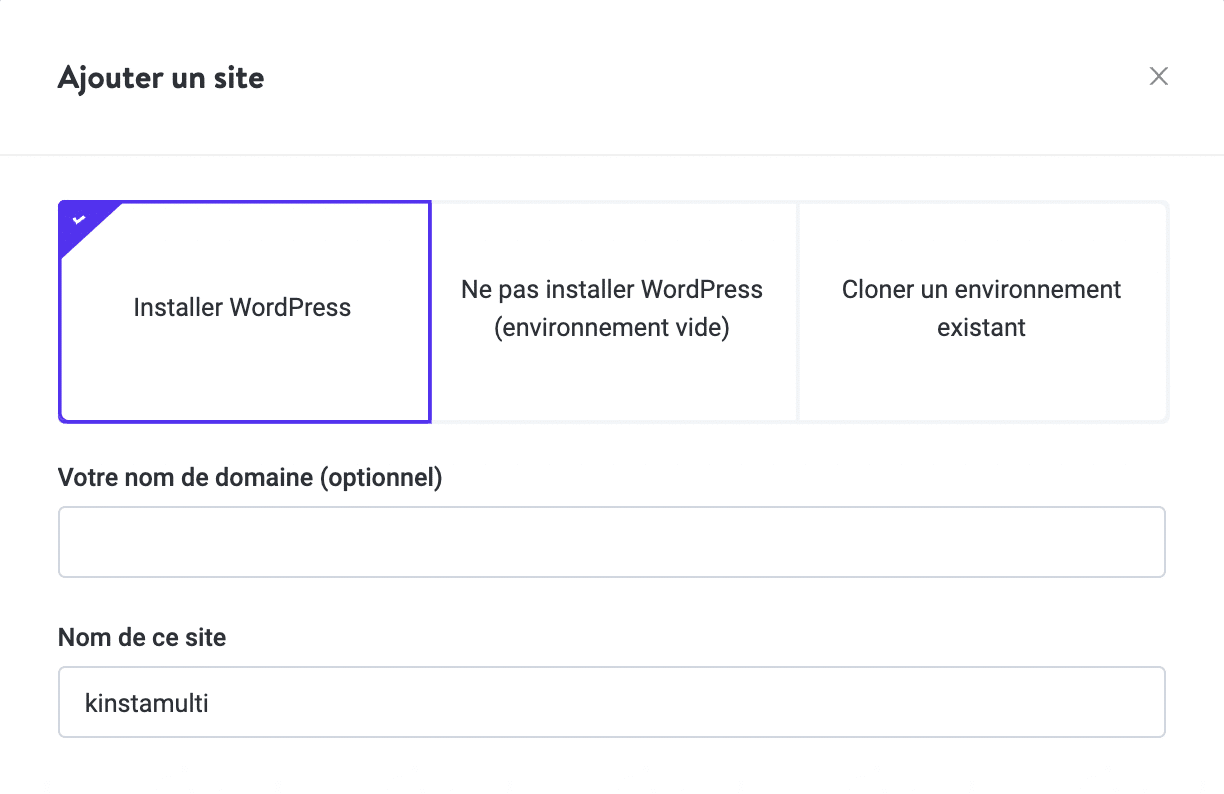Image resolution: width=1224 pixels, height=794 pixels.
Task: Select the checkmark icon on Installer WordPress
Action: click(77, 218)
